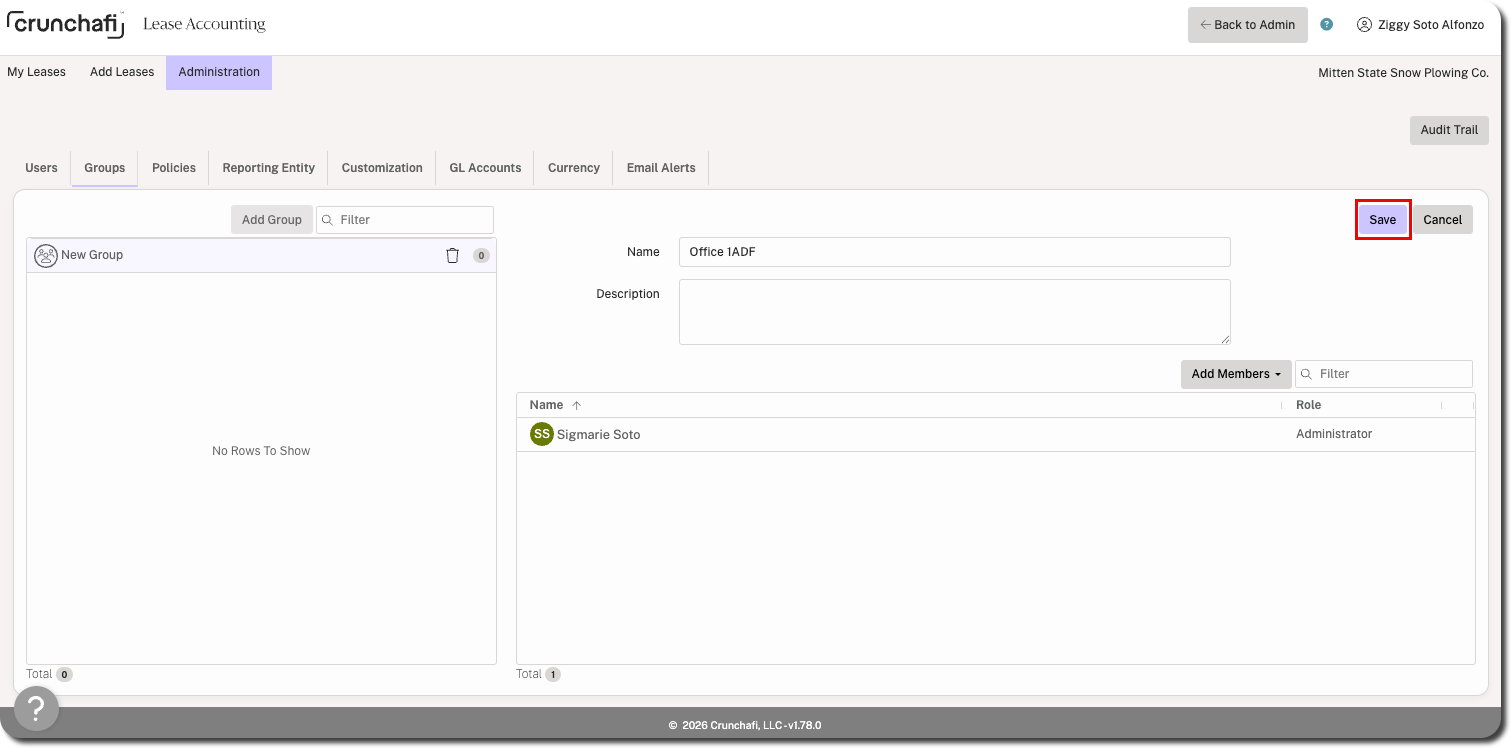Save the group changes

pos(1383,220)
